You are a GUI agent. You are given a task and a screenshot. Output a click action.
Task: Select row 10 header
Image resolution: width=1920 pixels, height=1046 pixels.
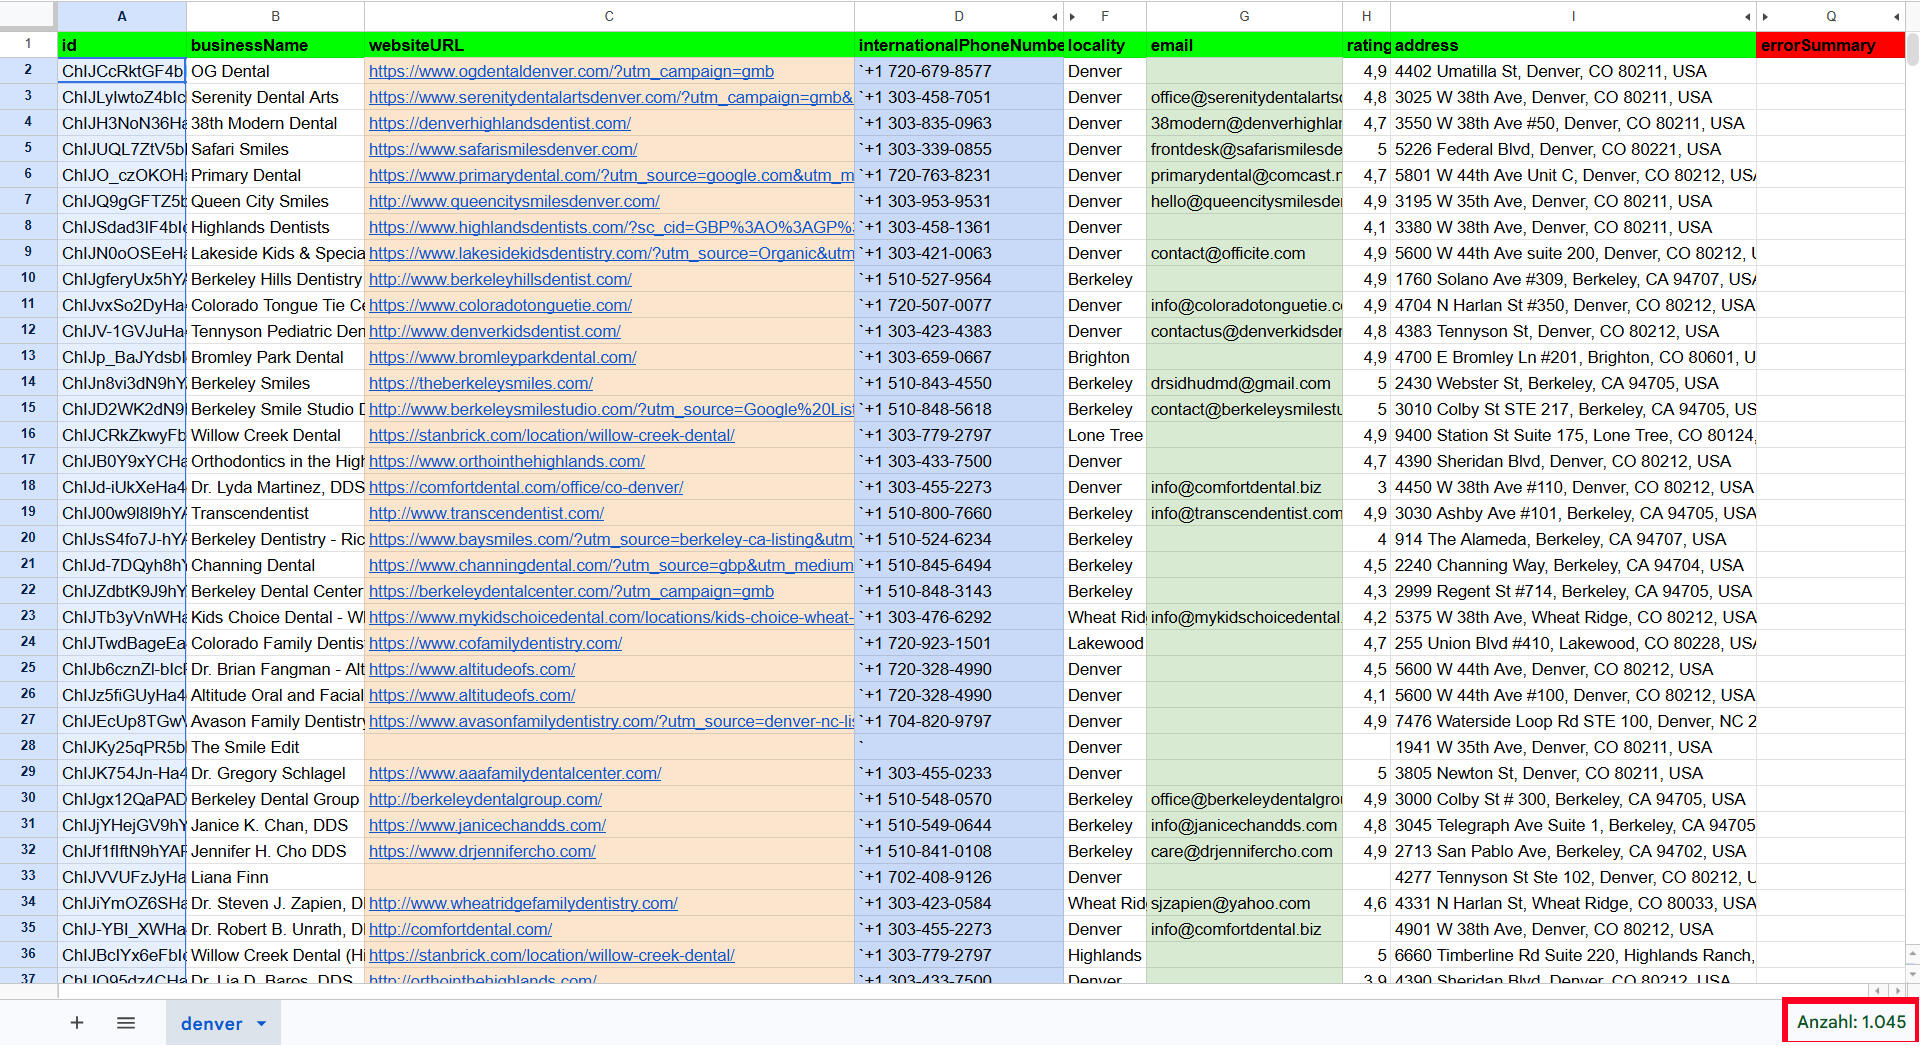click(28, 278)
